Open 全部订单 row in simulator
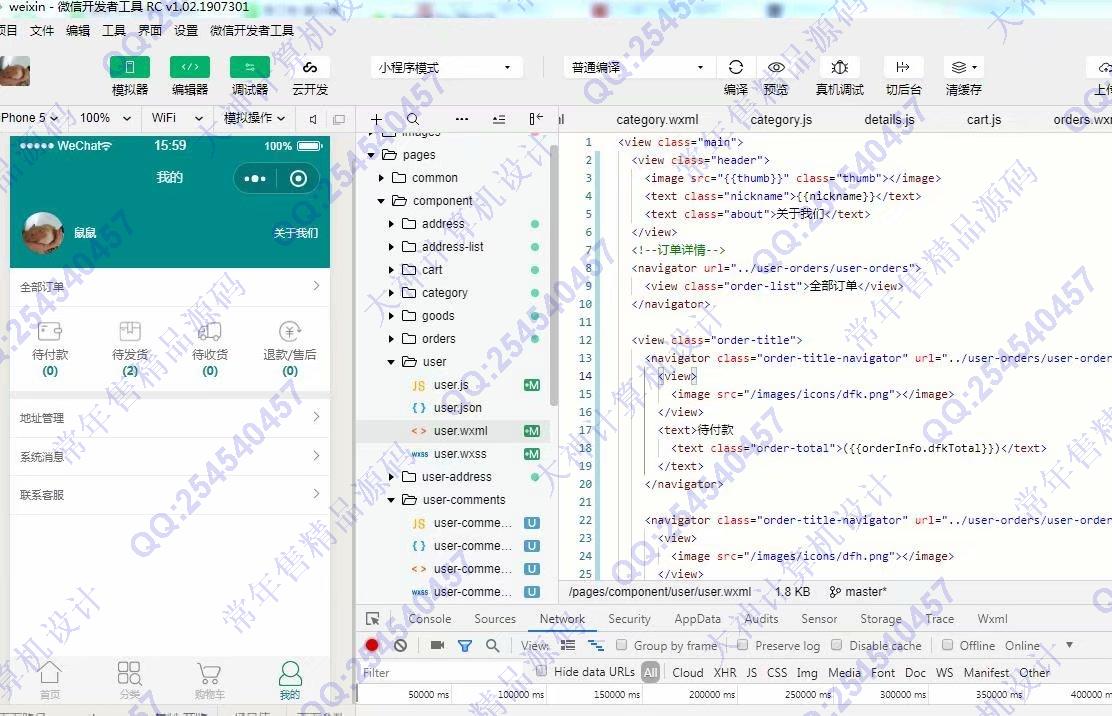This screenshot has width=1112, height=716. (x=169, y=286)
